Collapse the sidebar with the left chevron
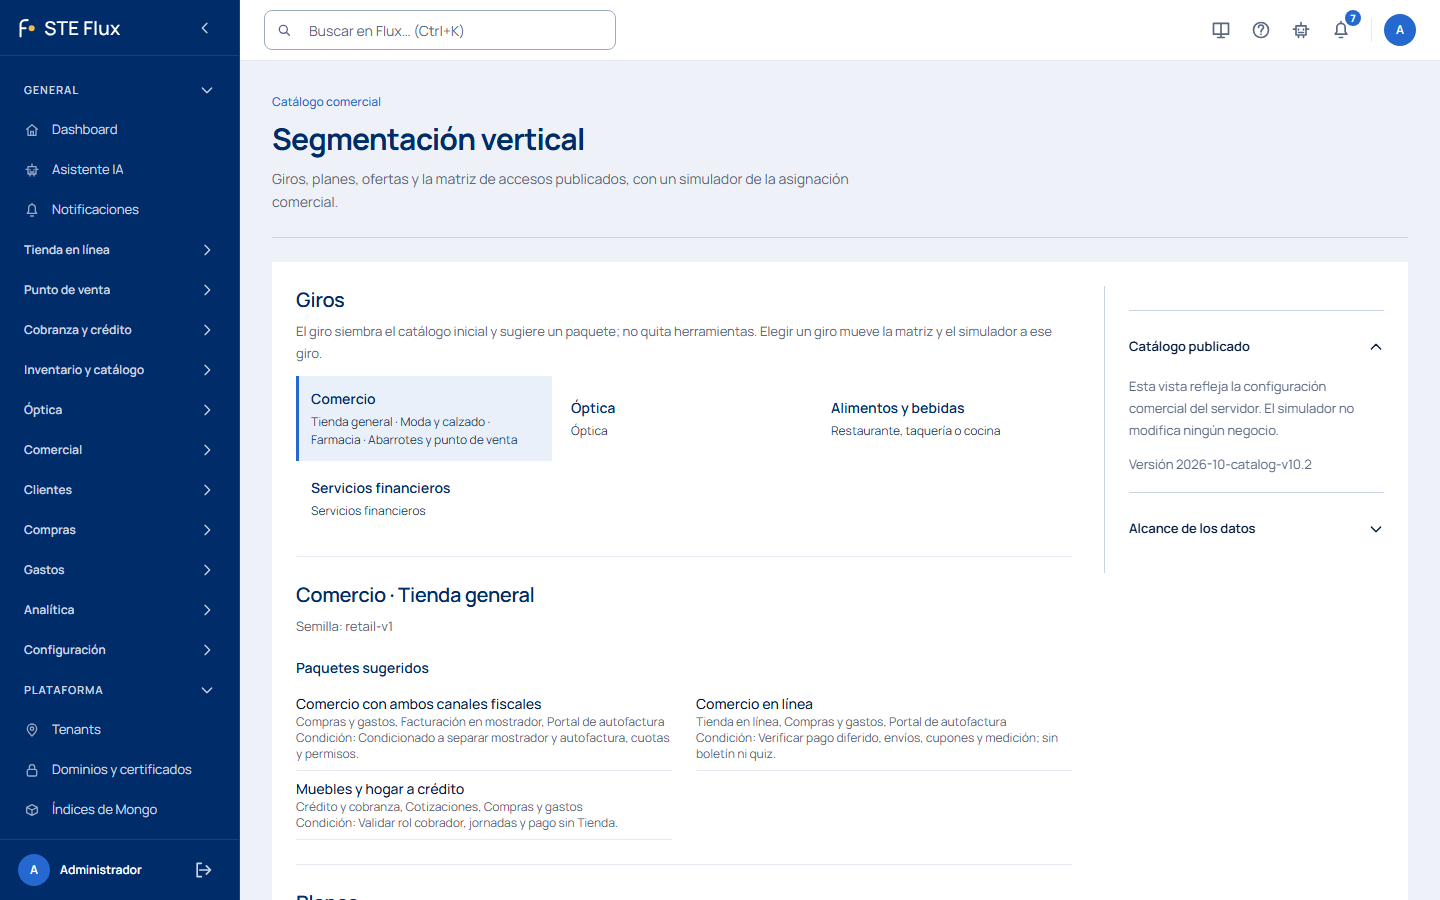1440x900 pixels. [x=205, y=28]
